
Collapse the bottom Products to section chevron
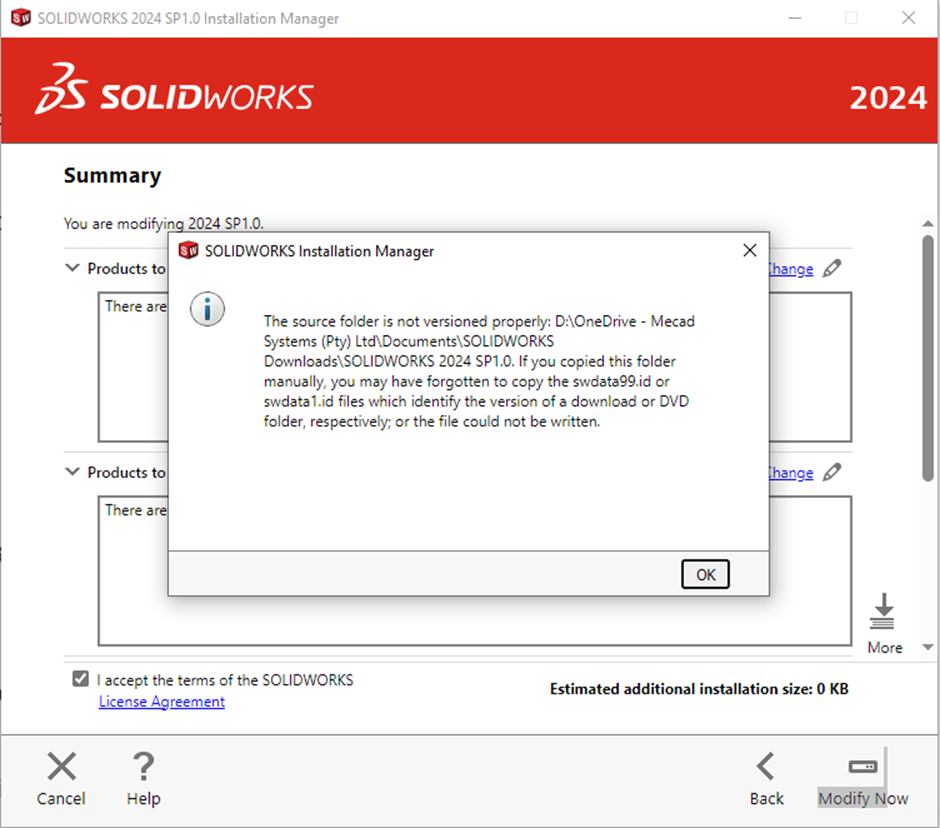(x=71, y=472)
